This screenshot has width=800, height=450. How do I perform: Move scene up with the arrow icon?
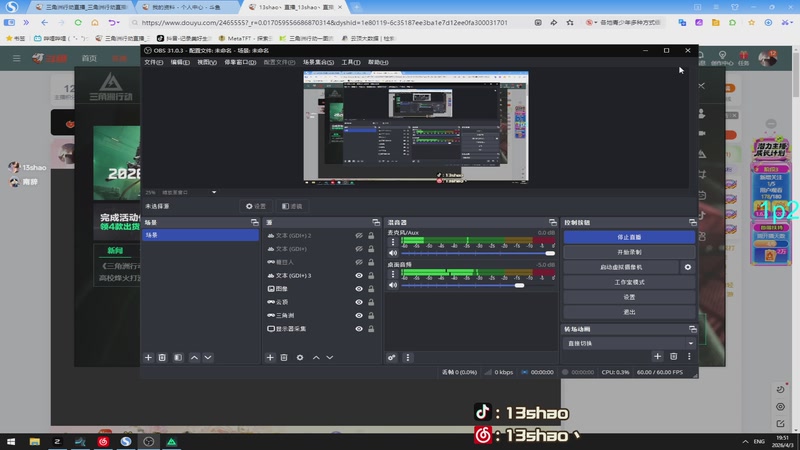coord(194,358)
